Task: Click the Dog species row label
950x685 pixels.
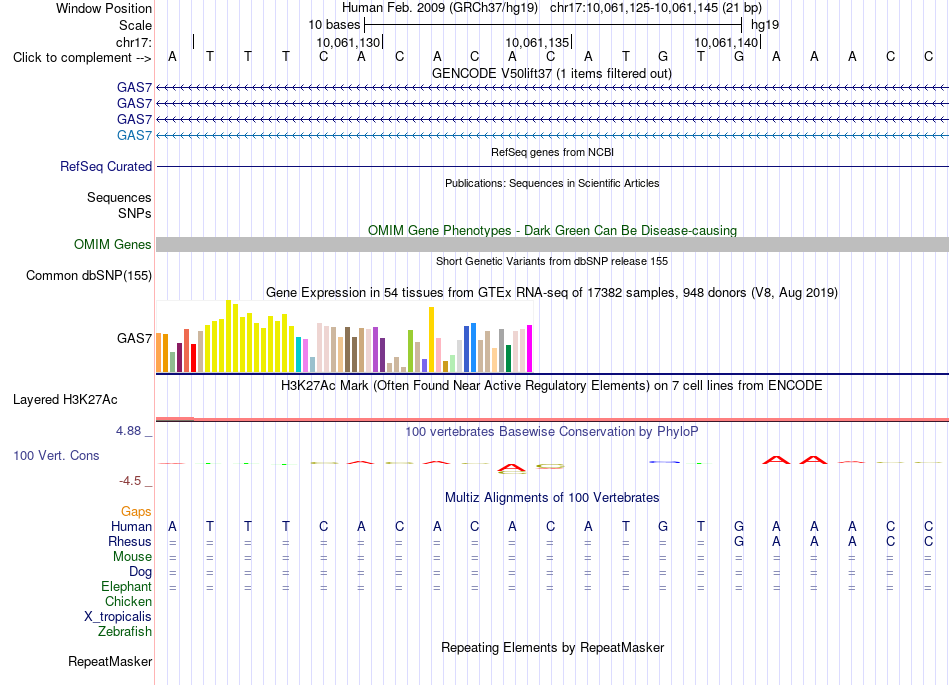Action: [141, 572]
